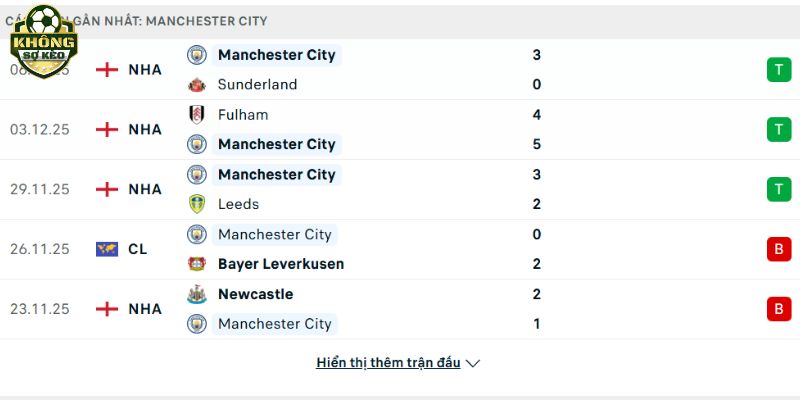Open the Leeds team name link
800x400 pixels.
[238, 204]
